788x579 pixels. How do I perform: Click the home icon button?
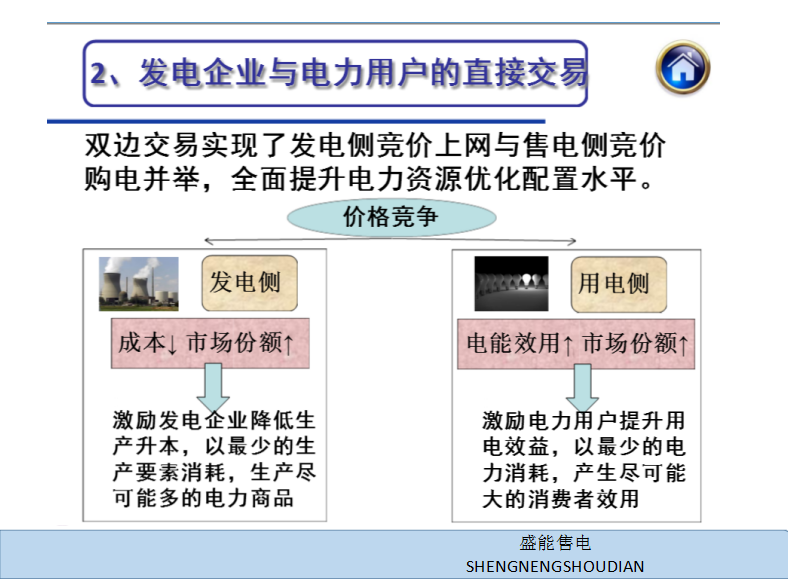tap(682, 67)
